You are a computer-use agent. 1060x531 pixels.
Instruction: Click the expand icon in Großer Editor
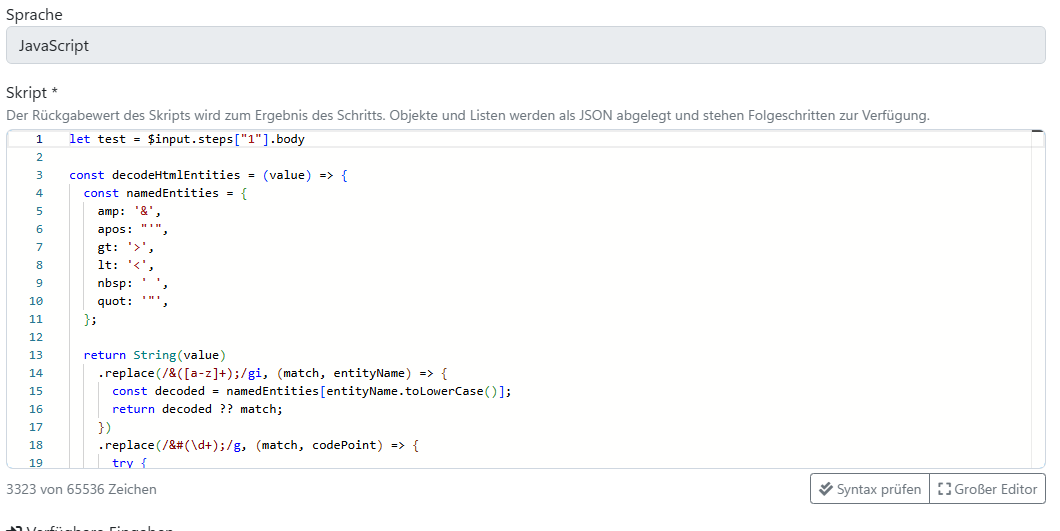pyautogui.click(x=944, y=489)
